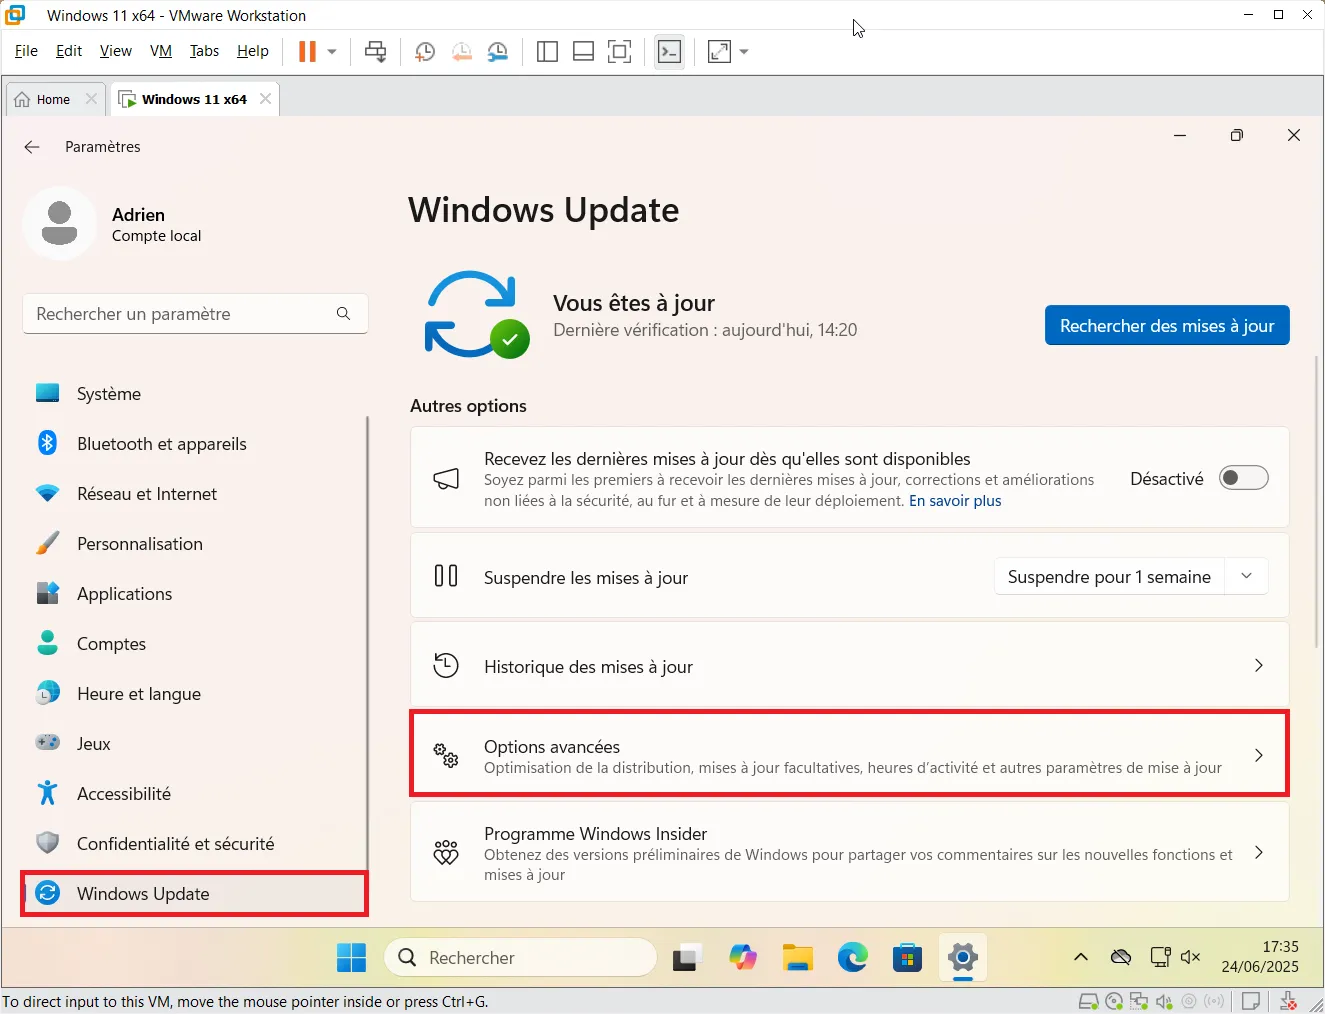Click VMware status bar sound card icon

1164,1001
